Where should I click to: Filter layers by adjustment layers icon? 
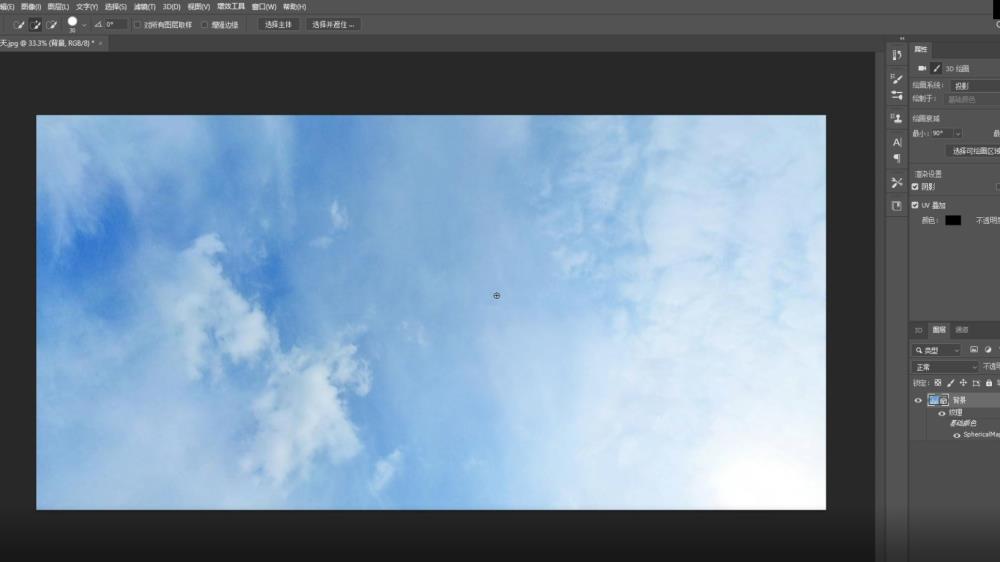pos(988,350)
